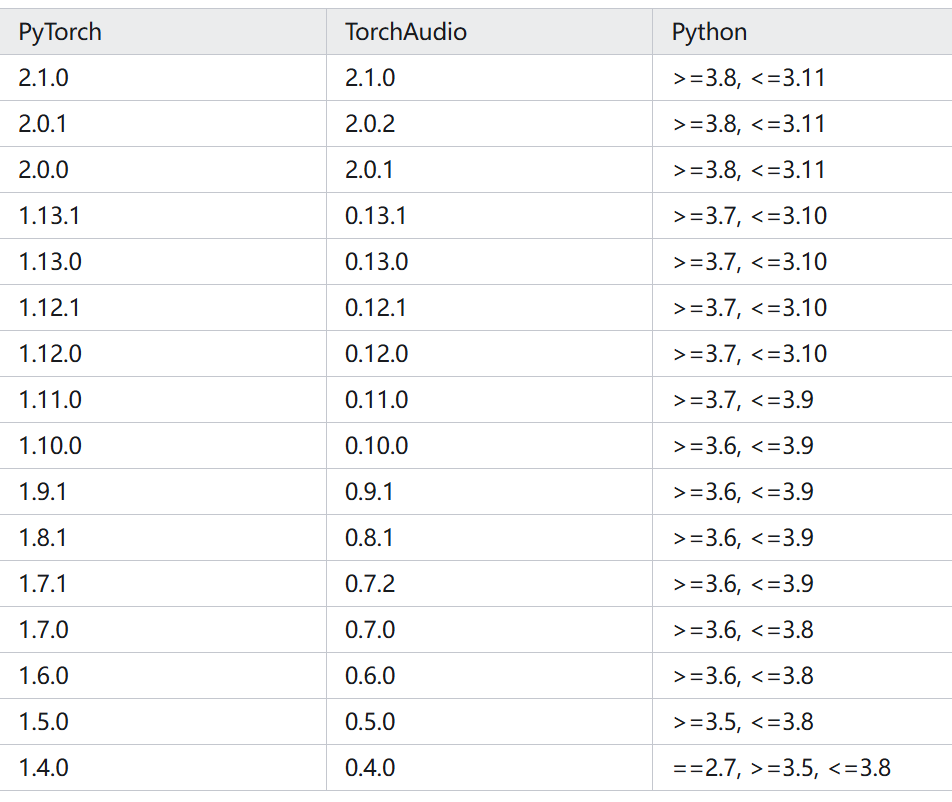Click TorchAudio version 0.4.0 cell
Image resolution: width=952 pixels, height=802 pixels.
489,768
